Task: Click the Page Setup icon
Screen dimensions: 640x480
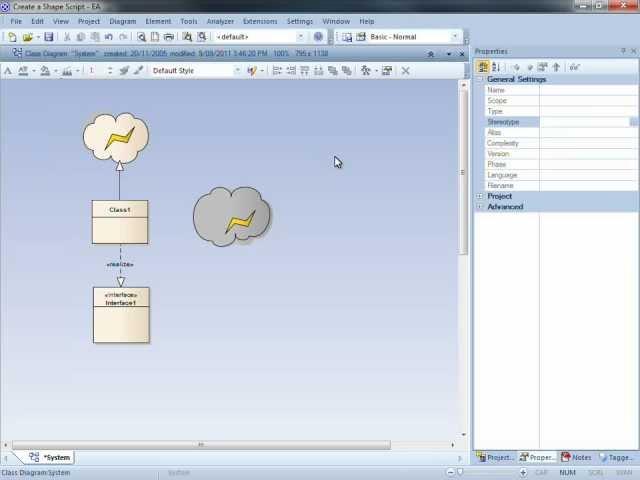Action: point(155,37)
